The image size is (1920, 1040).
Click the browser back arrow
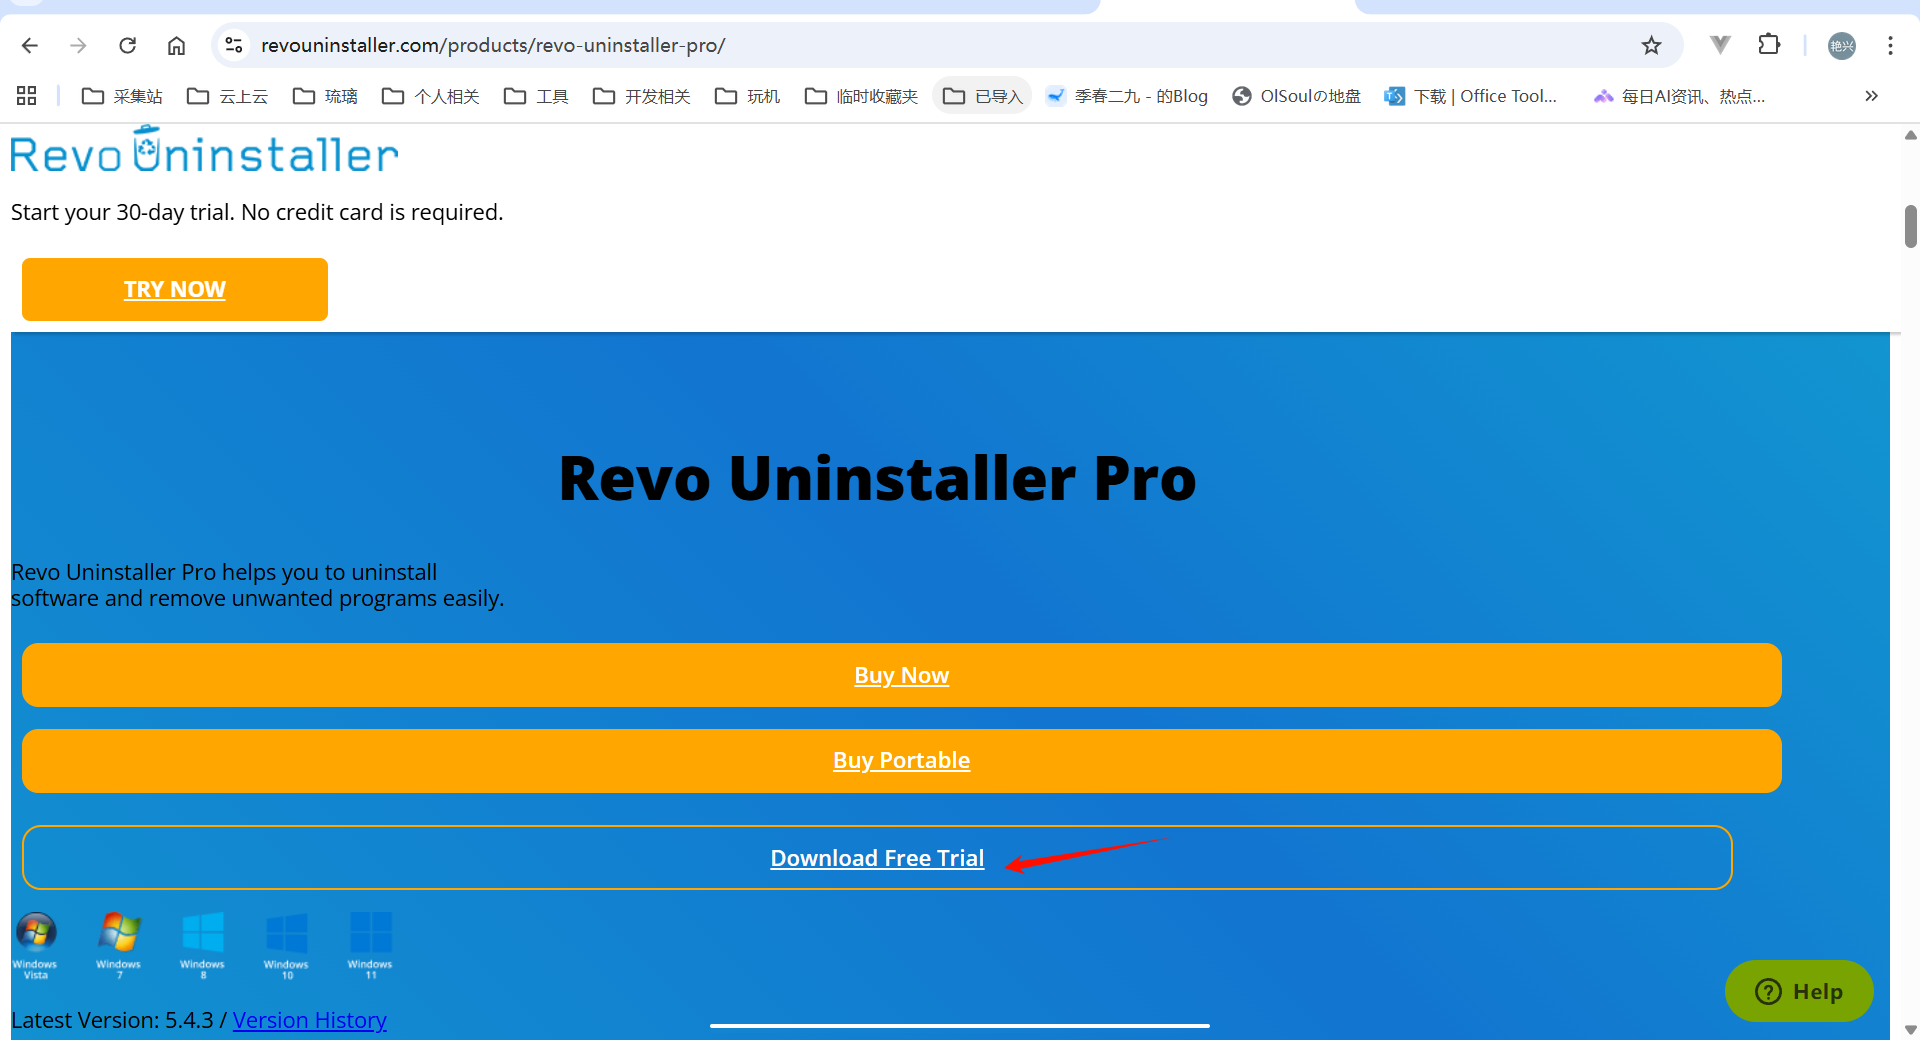click(30, 45)
